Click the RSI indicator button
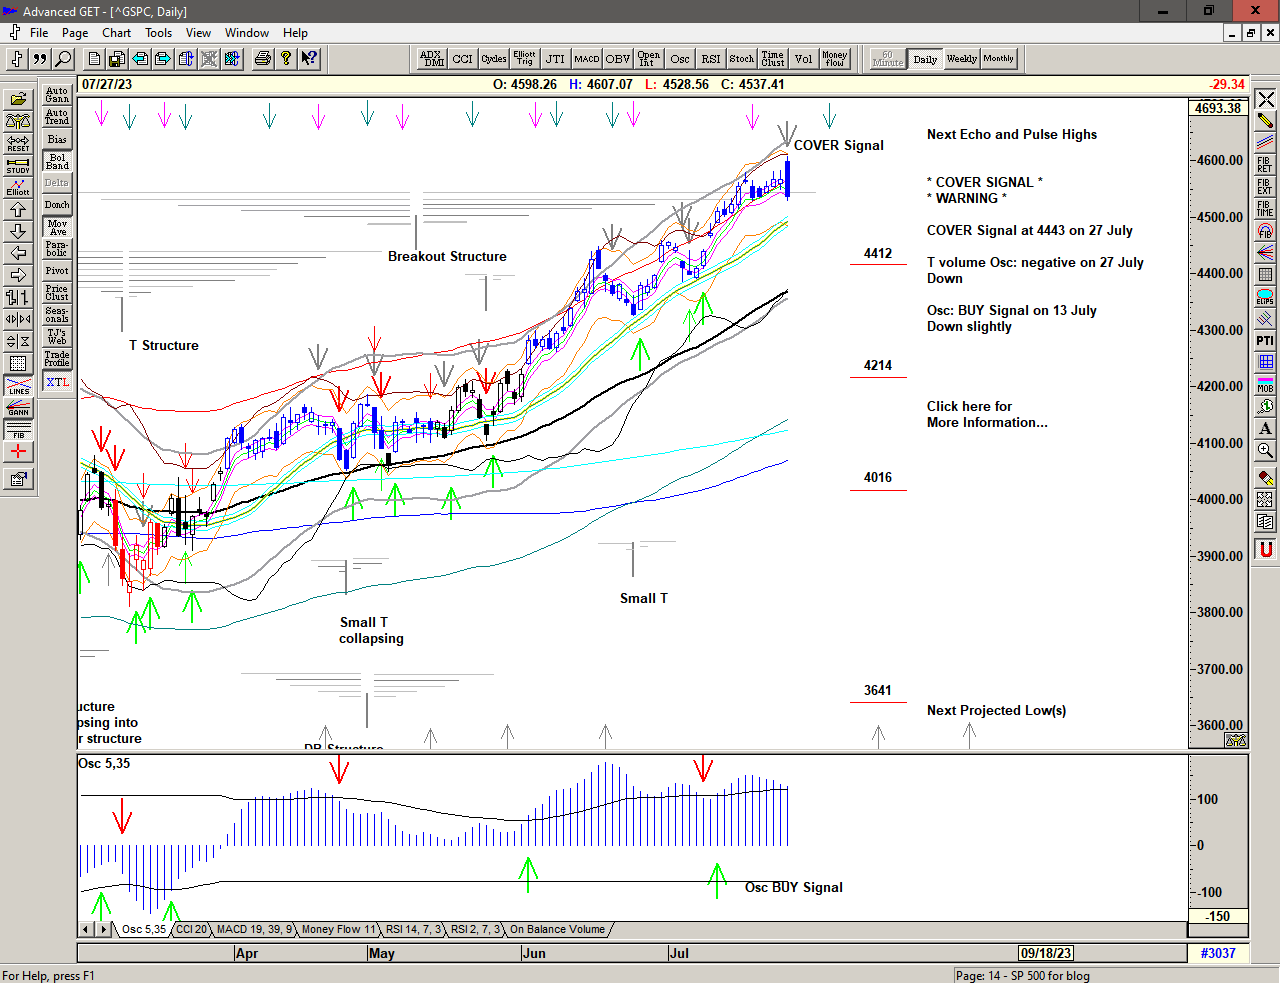Image resolution: width=1280 pixels, height=983 pixels. [710, 59]
